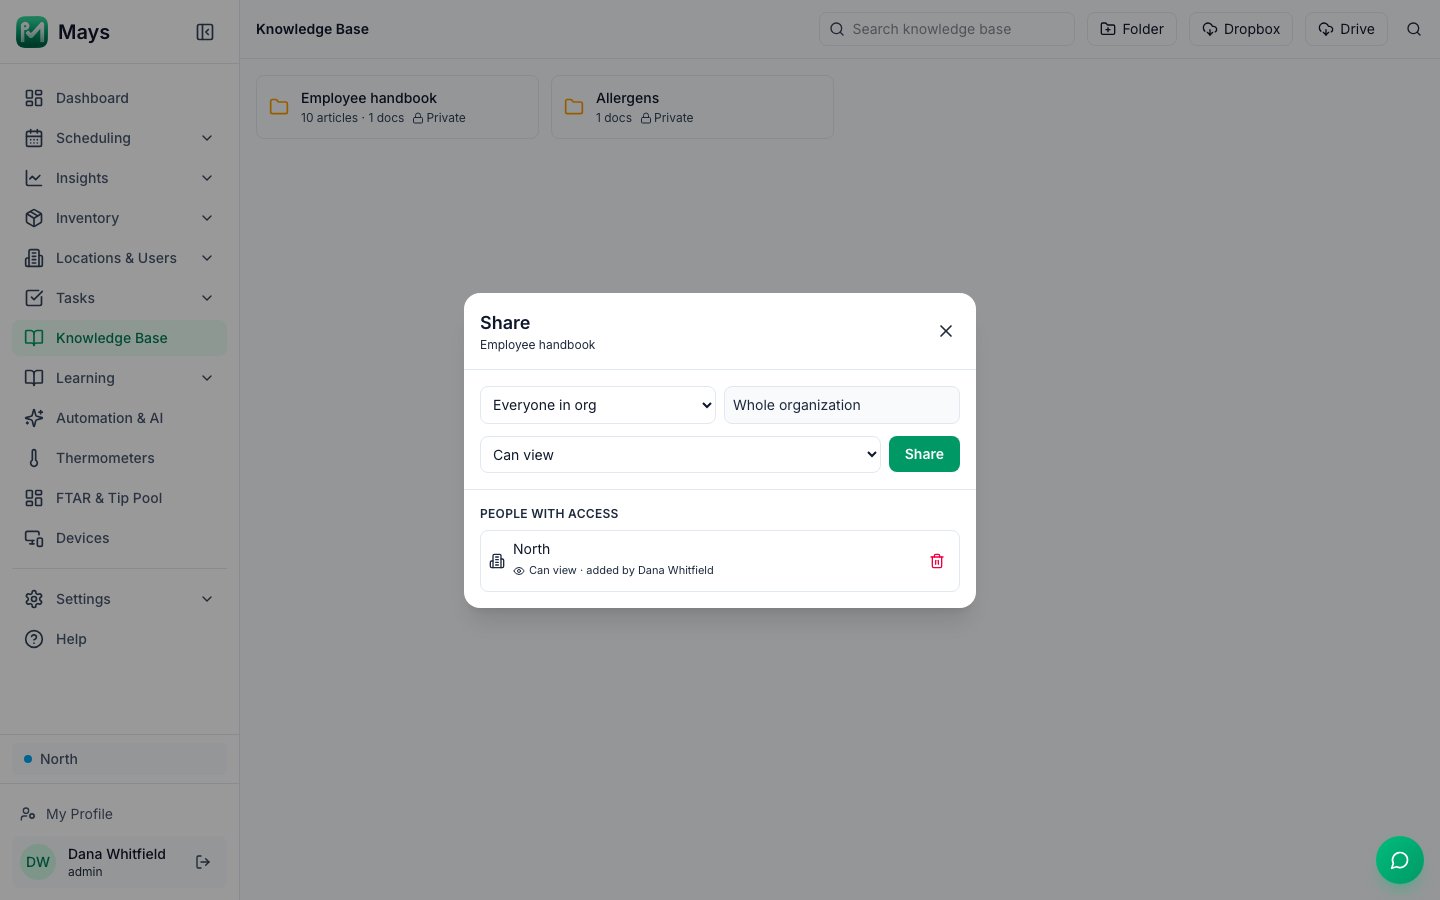
Task: Select Learning in the sidebar
Action: point(120,378)
